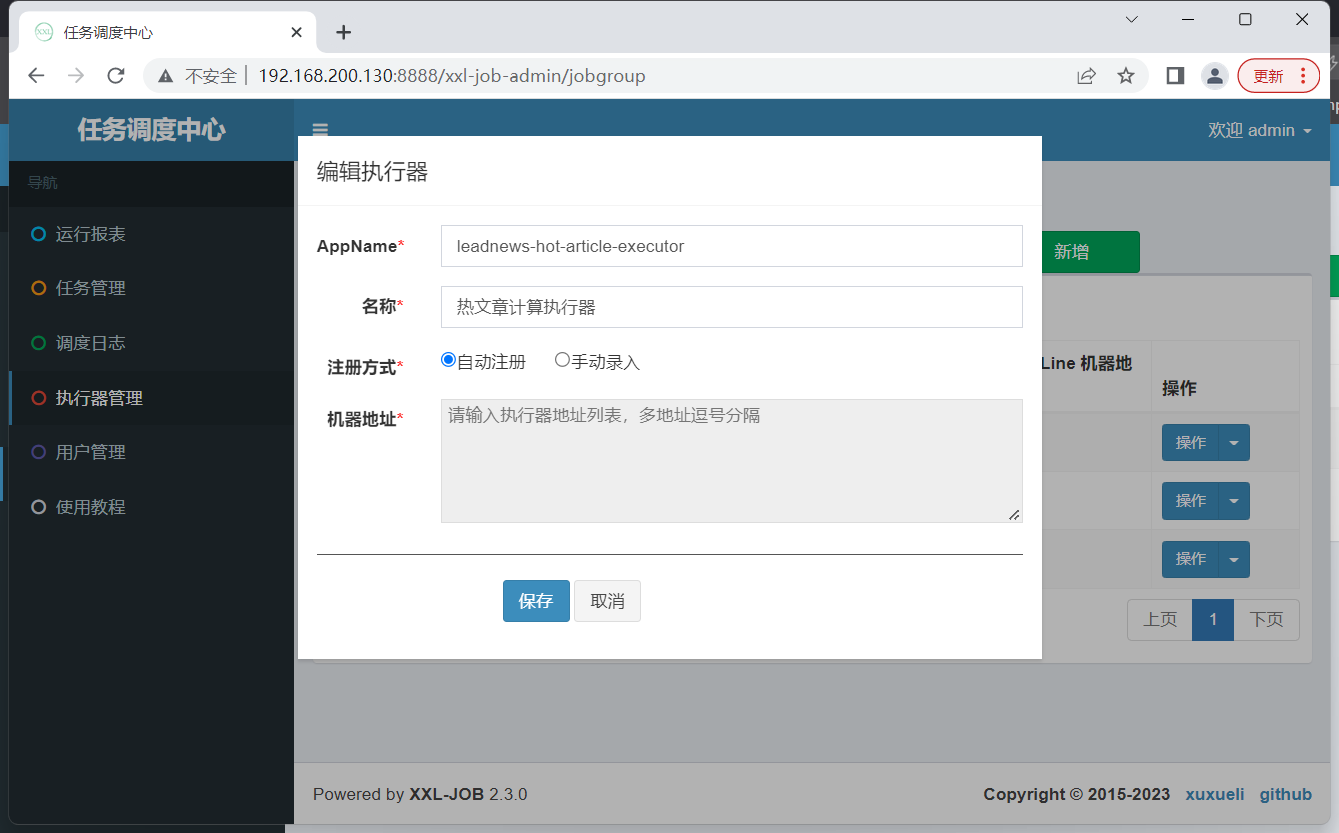Screen dimensions: 1339x833
Task: Open the github link in footer
Action: pos(1285,794)
